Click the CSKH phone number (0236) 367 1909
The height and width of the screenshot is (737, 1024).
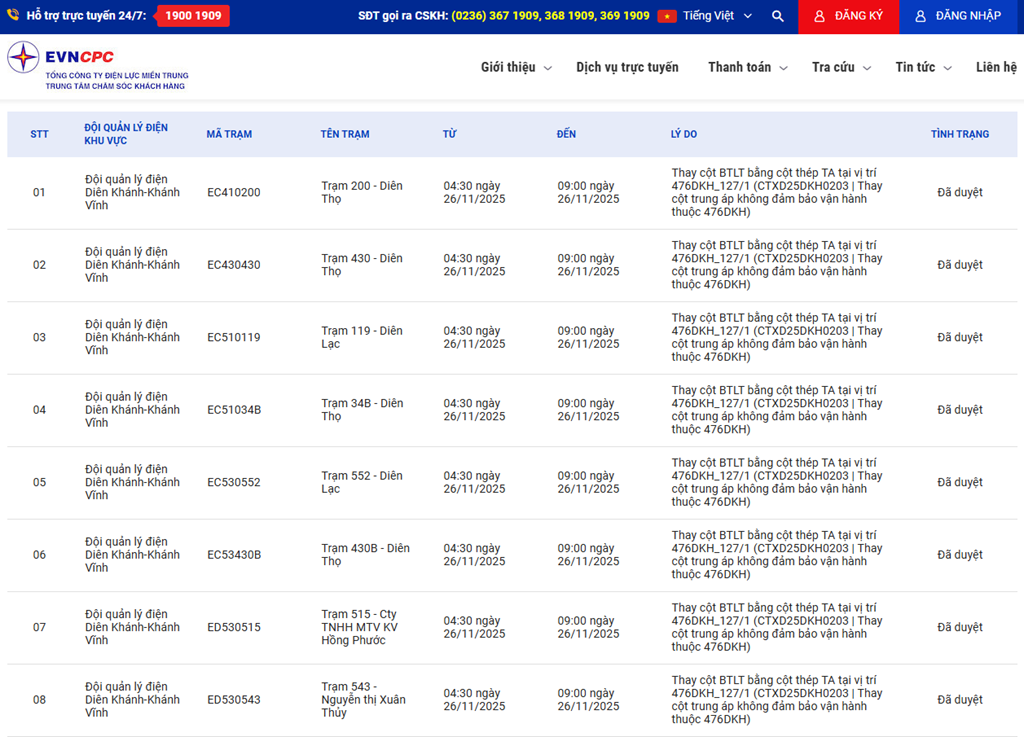(496, 17)
